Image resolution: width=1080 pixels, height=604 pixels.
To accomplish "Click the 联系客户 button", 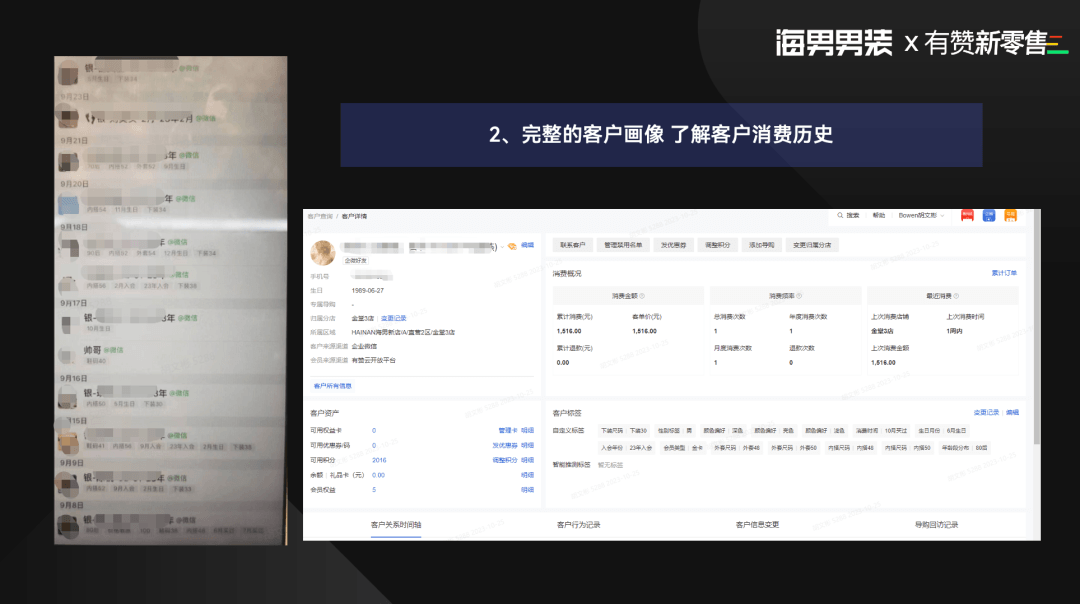I will pos(572,245).
